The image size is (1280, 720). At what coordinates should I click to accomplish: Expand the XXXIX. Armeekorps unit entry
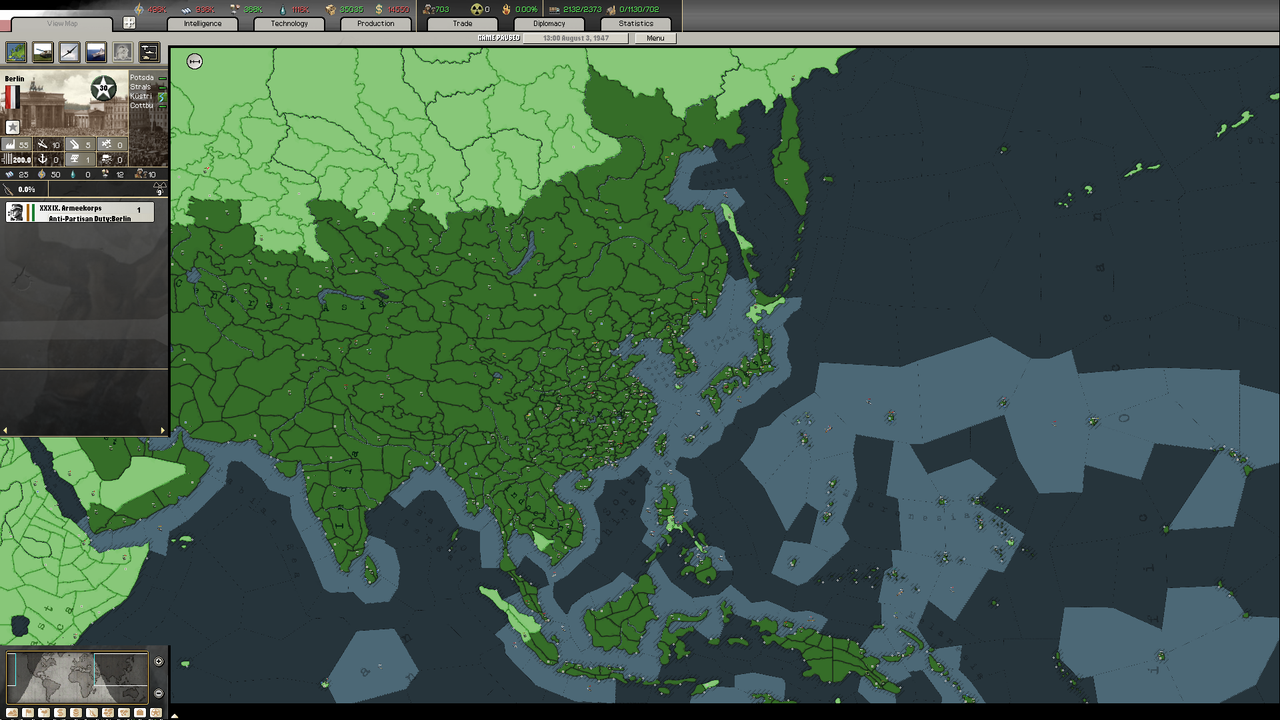coord(80,212)
